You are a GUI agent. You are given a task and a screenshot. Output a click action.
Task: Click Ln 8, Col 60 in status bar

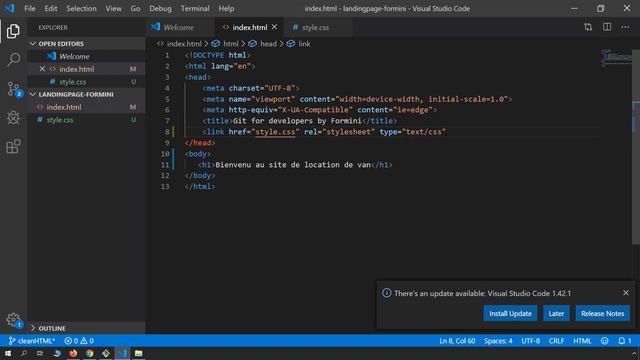[x=457, y=341]
